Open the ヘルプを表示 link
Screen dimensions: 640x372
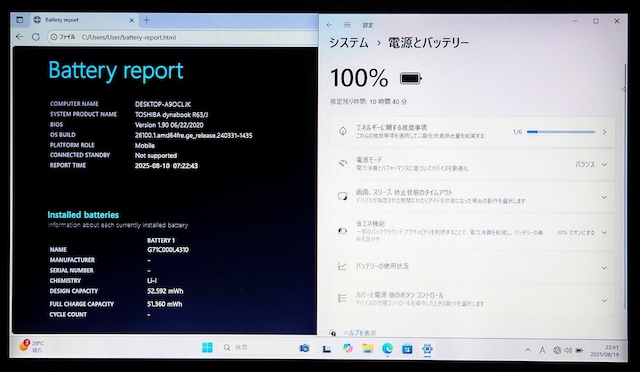coord(360,333)
